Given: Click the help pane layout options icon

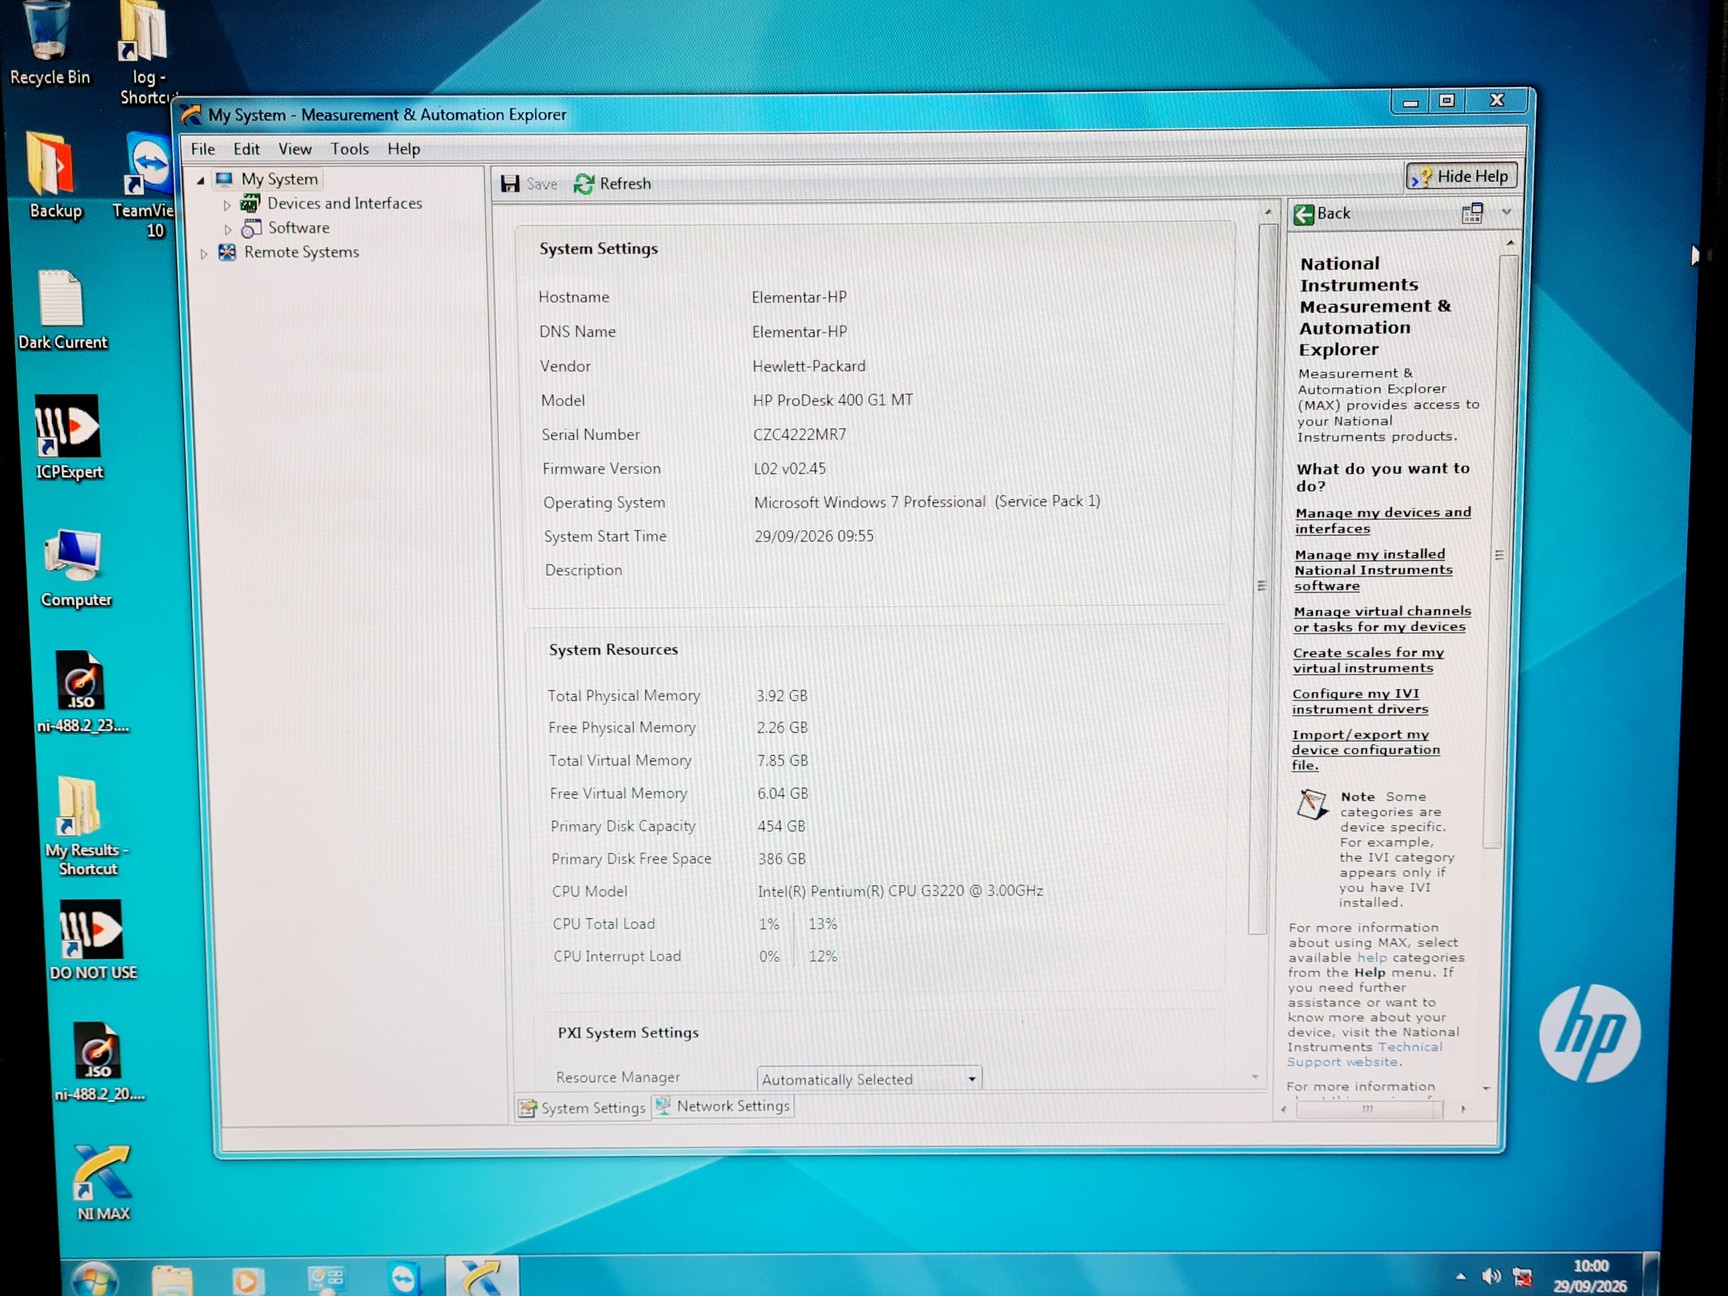Looking at the screenshot, I should pyautogui.click(x=1472, y=213).
